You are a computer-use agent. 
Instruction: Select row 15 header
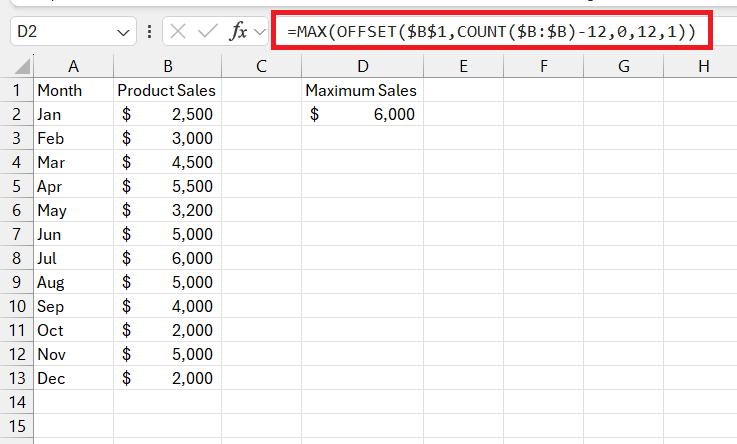[x=17, y=426]
